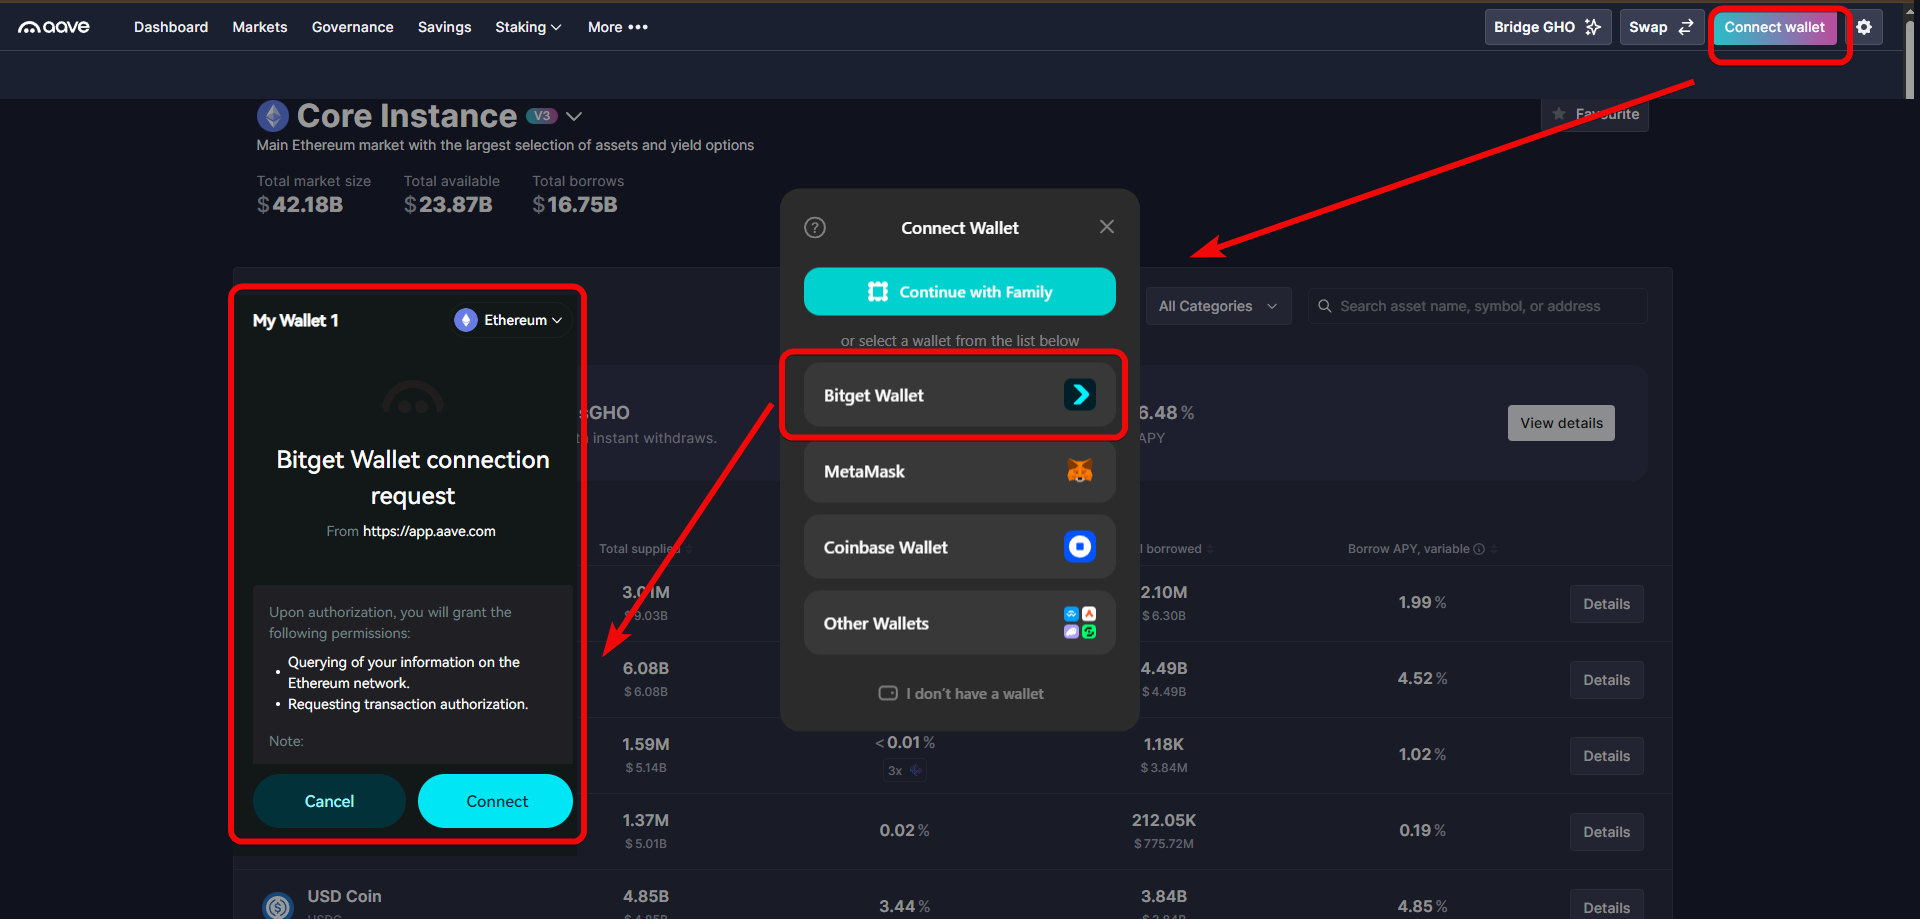Click the USD Coin token icon
This screenshot has height=919, width=1920.
click(x=277, y=905)
